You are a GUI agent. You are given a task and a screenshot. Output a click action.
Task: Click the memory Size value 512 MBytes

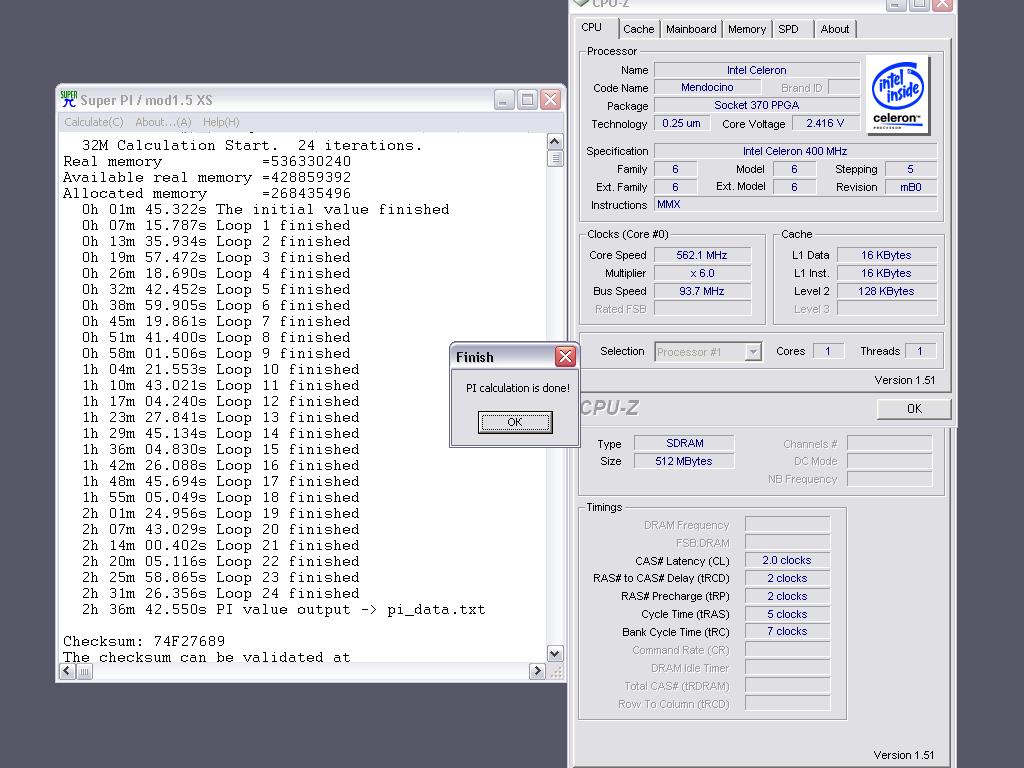pyautogui.click(x=684, y=461)
